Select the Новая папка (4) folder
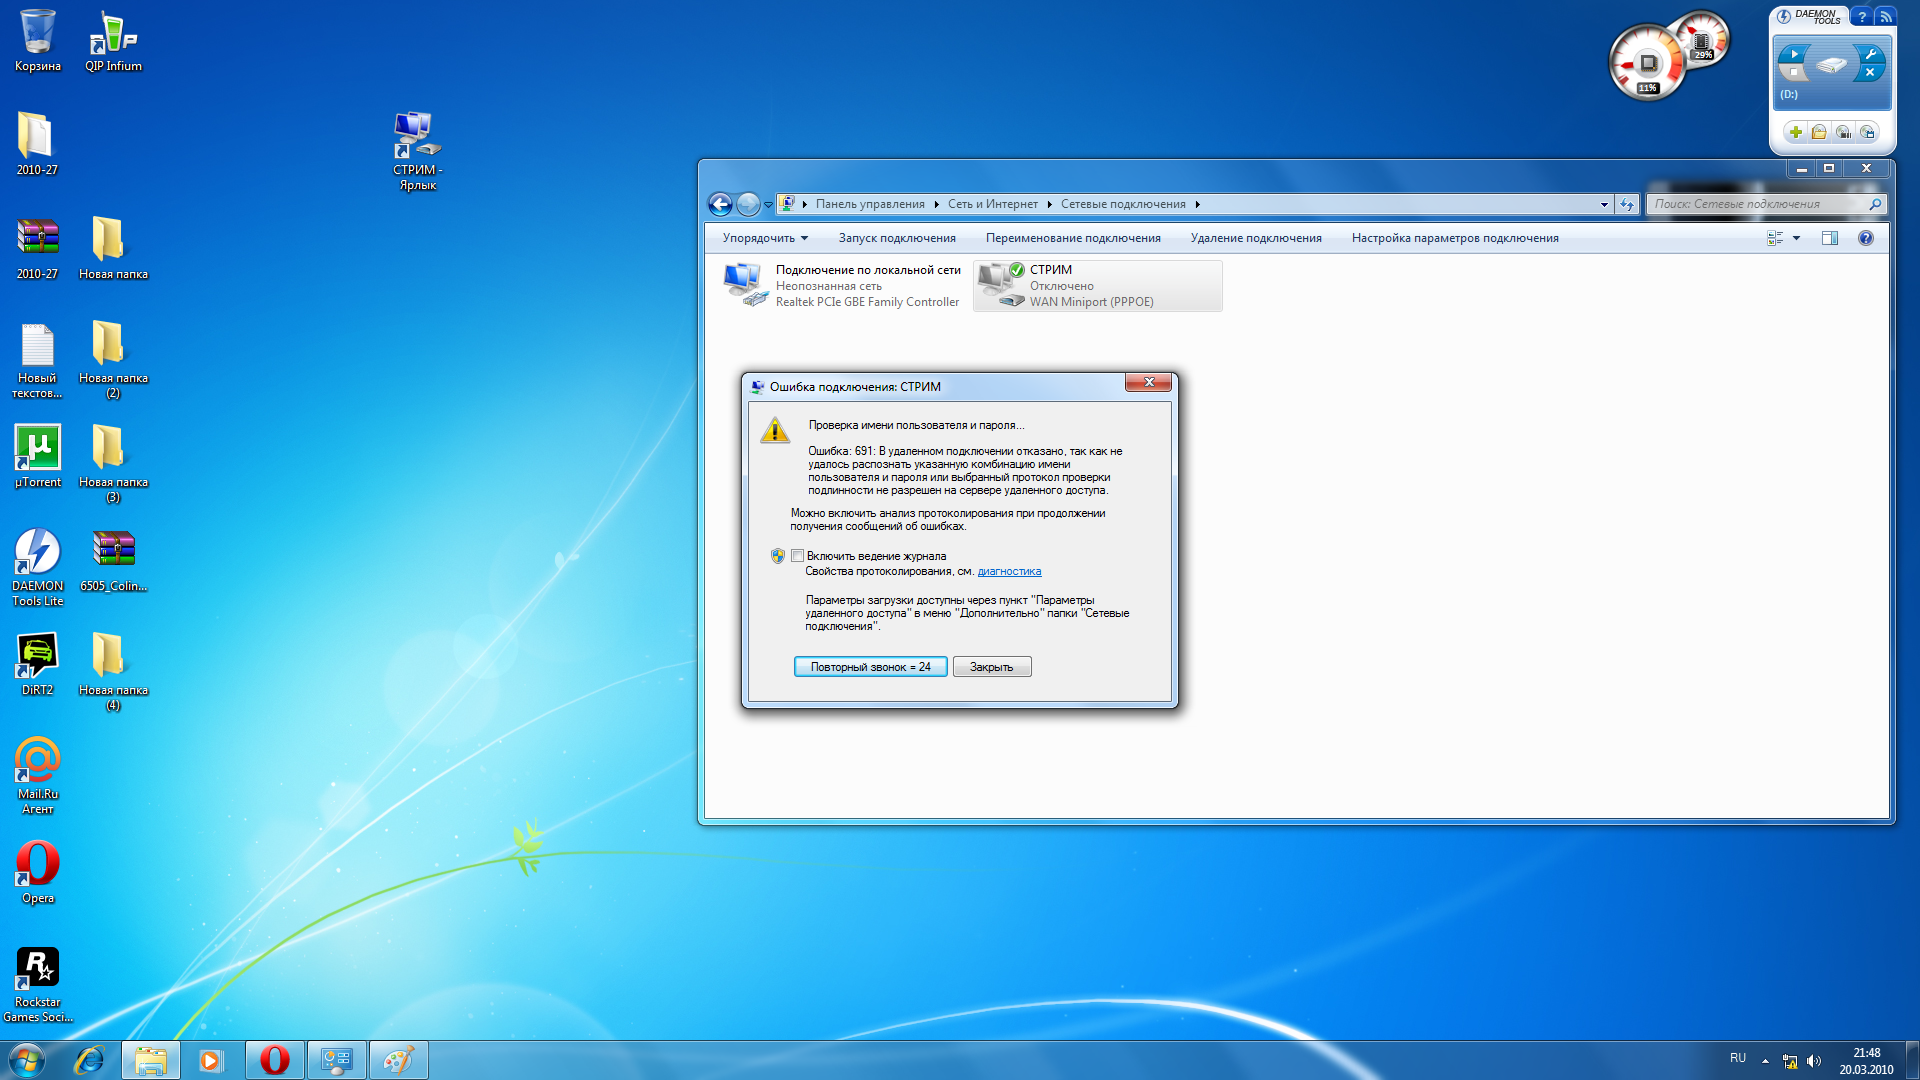This screenshot has height=1080, width=1920. tap(113, 672)
